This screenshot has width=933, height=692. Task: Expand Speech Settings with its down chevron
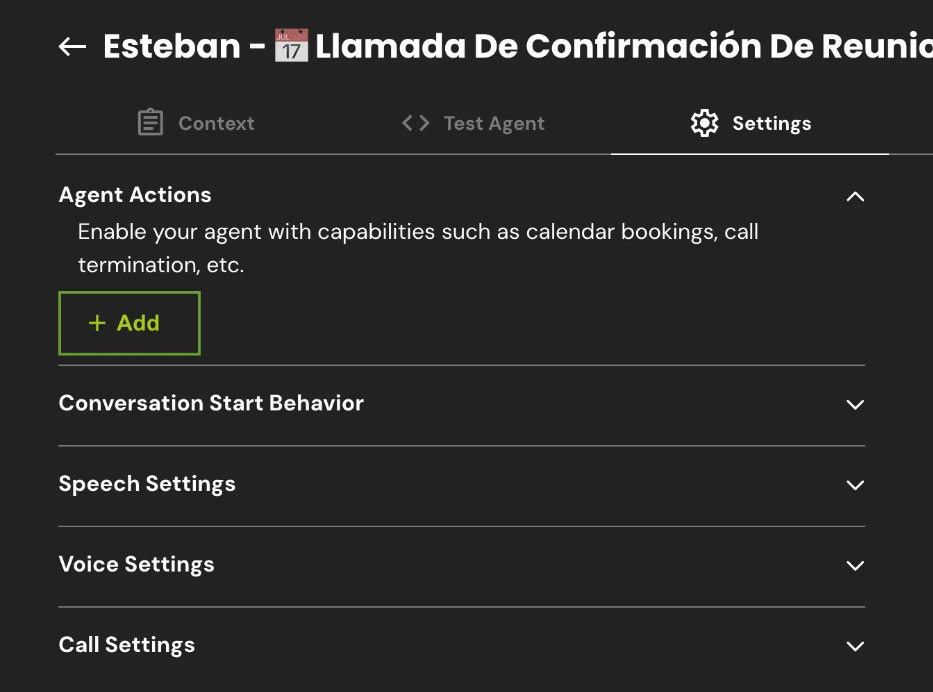coord(855,485)
